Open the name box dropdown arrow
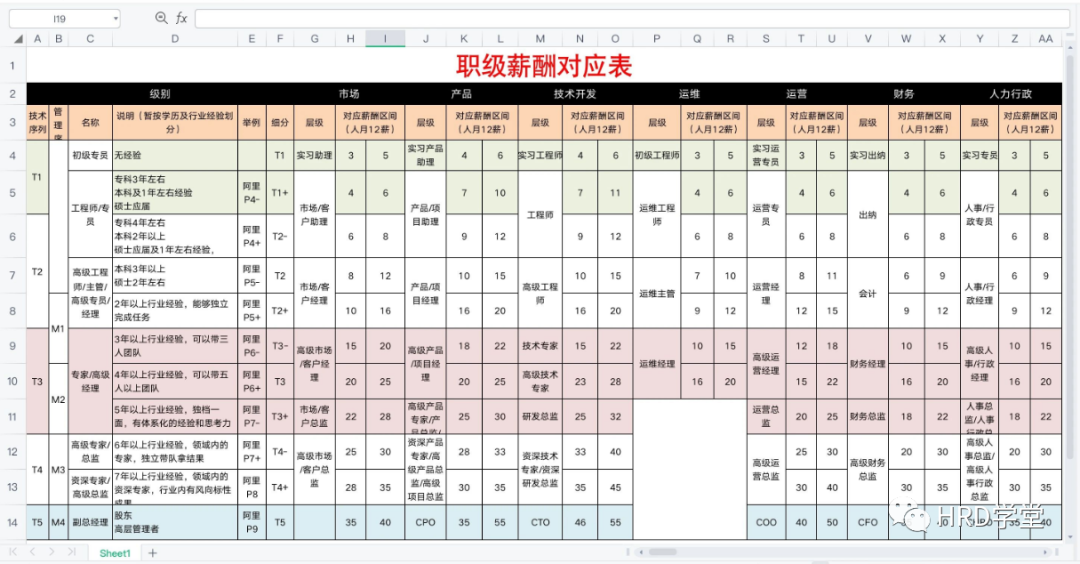1080x564 pixels. 115,19
